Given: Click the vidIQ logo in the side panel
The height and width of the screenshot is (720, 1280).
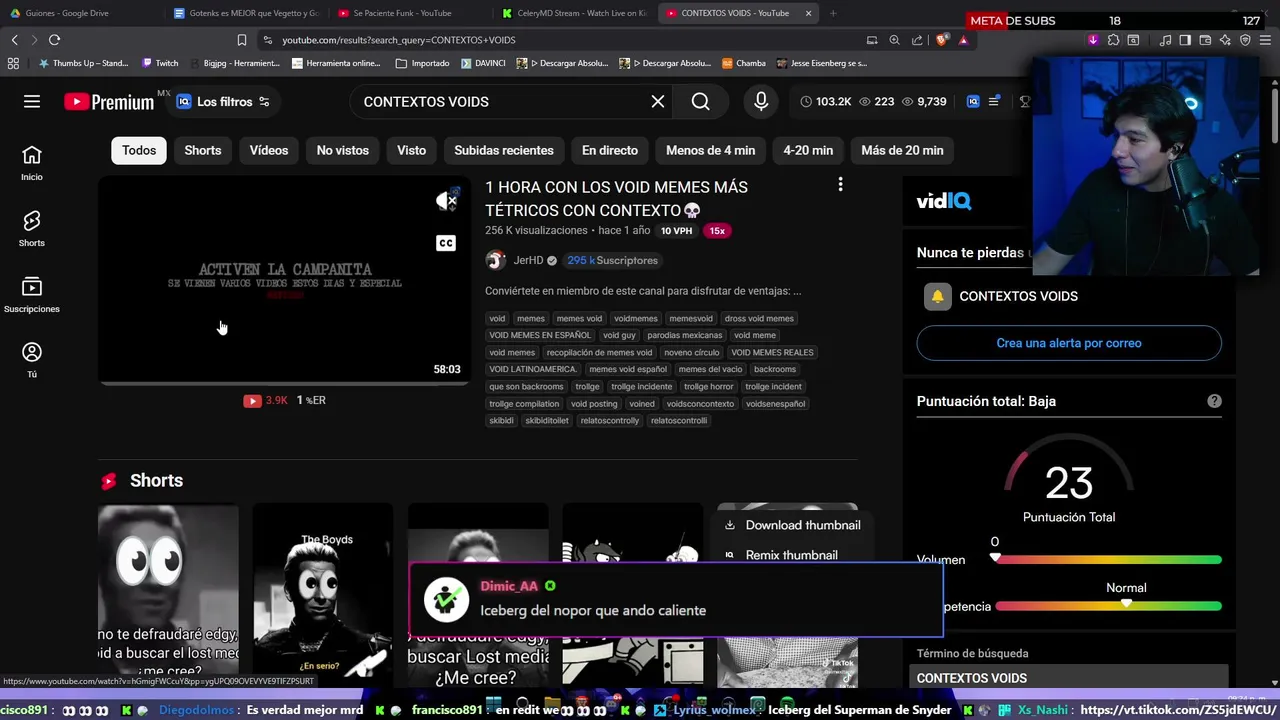Looking at the screenshot, I should [x=944, y=201].
